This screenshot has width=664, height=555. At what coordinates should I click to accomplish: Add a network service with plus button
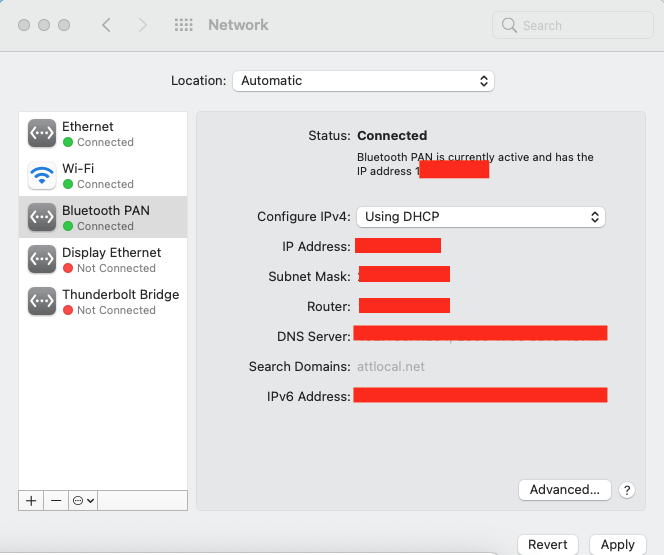pyautogui.click(x=31, y=501)
